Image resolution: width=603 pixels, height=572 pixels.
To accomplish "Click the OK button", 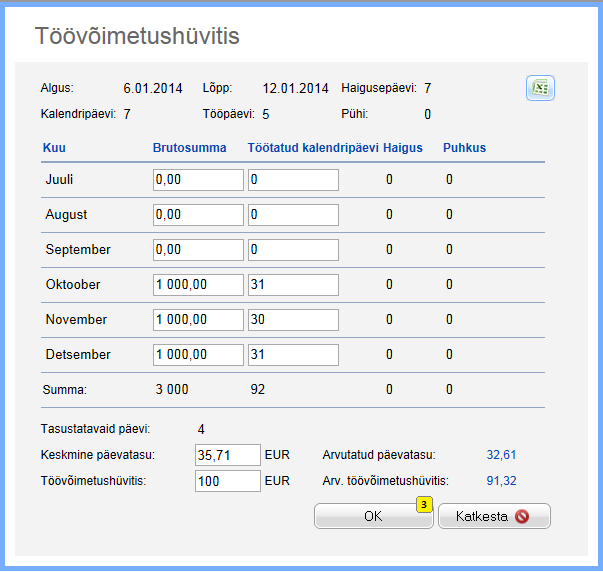I will click(x=372, y=516).
